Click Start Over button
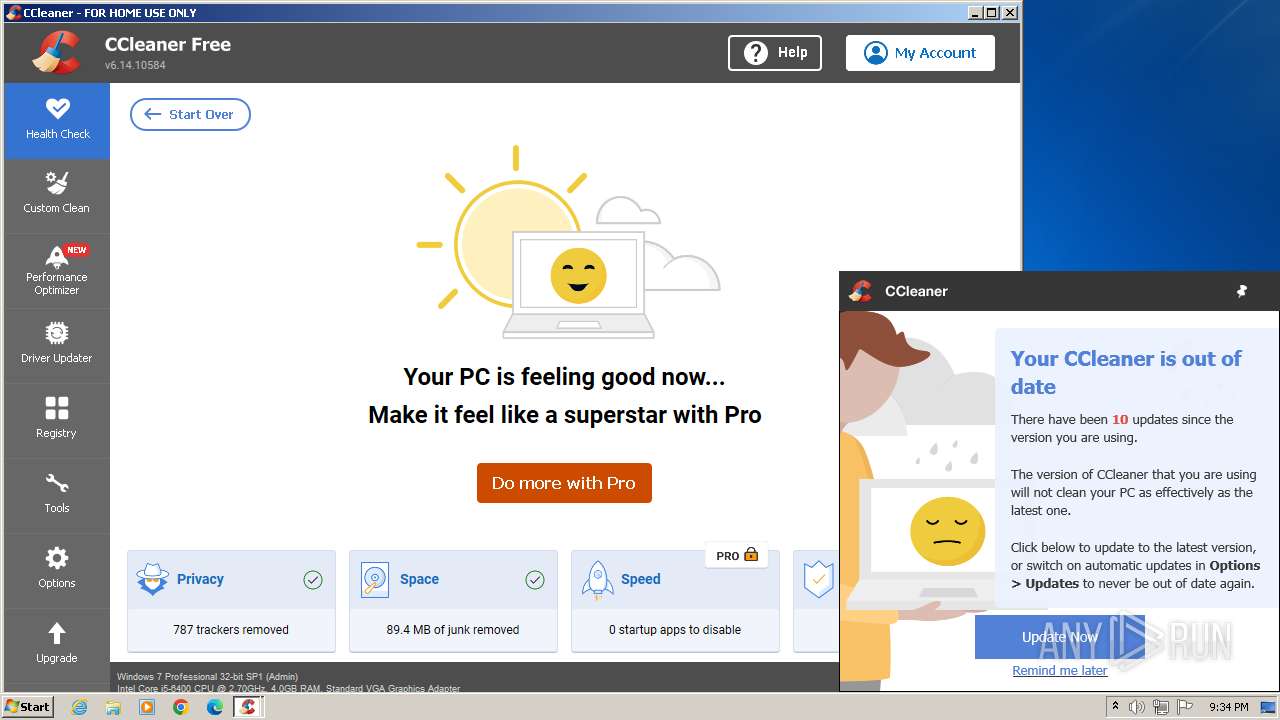Screen dimensions: 1280x720 point(190,114)
